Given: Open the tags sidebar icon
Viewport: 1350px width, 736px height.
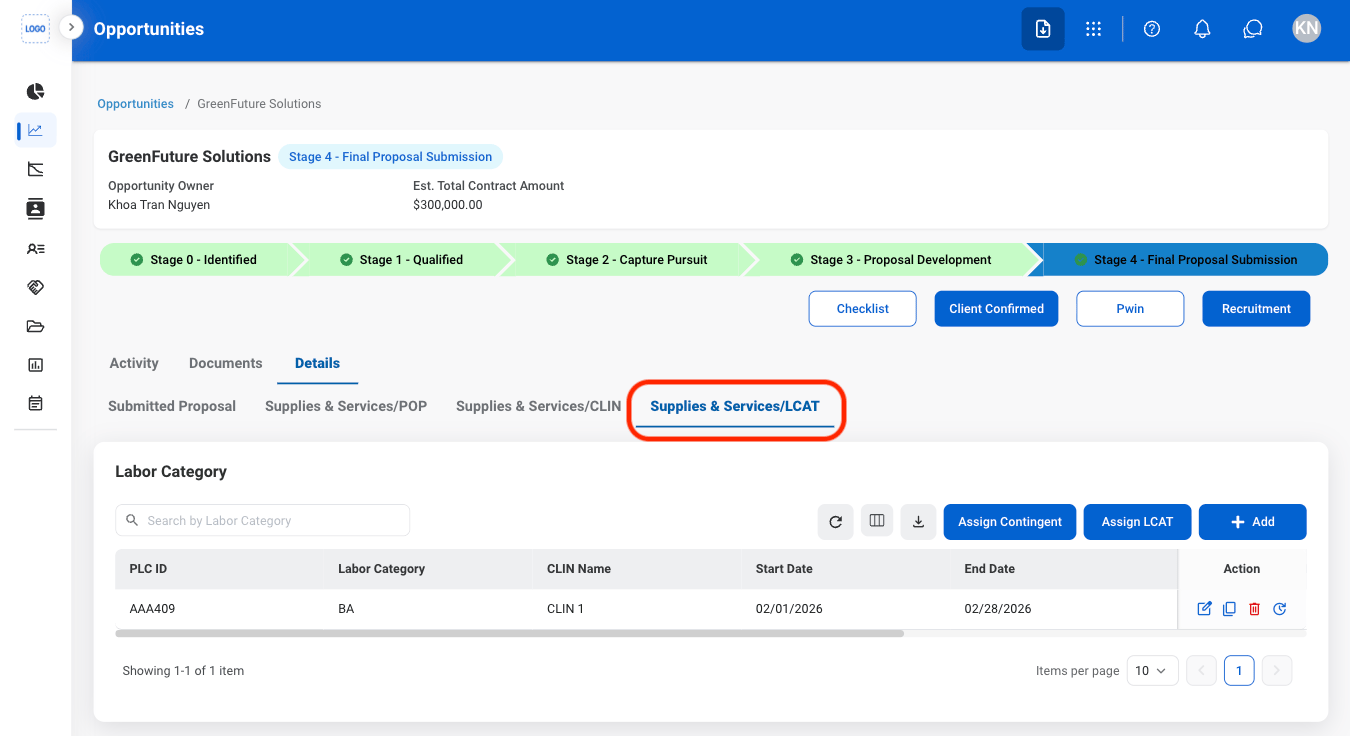Looking at the screenshot, I should coord(36,287).
